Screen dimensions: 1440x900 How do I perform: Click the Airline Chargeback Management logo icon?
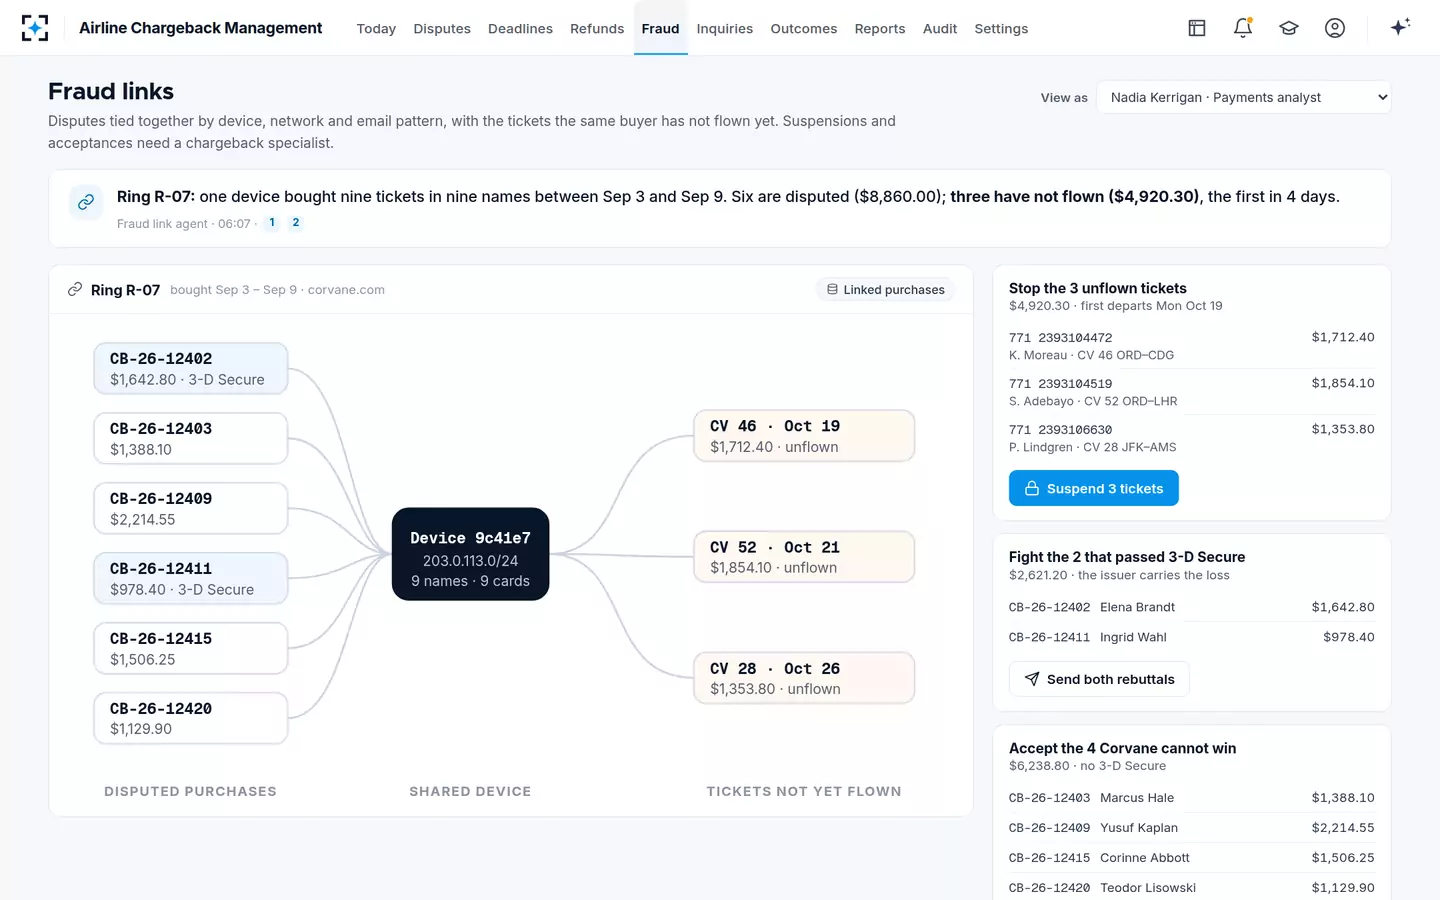(x=35, y=28)
